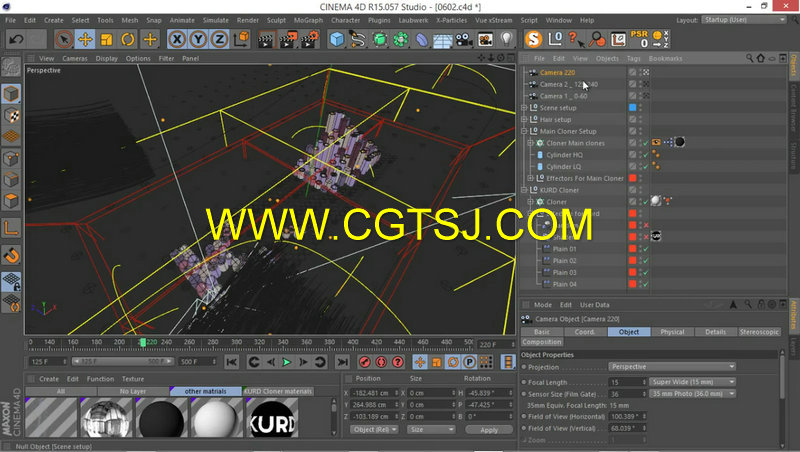Open material manager Create menu
The height and width of the screenshot is (452, 800).
click(x=49, y=379)
